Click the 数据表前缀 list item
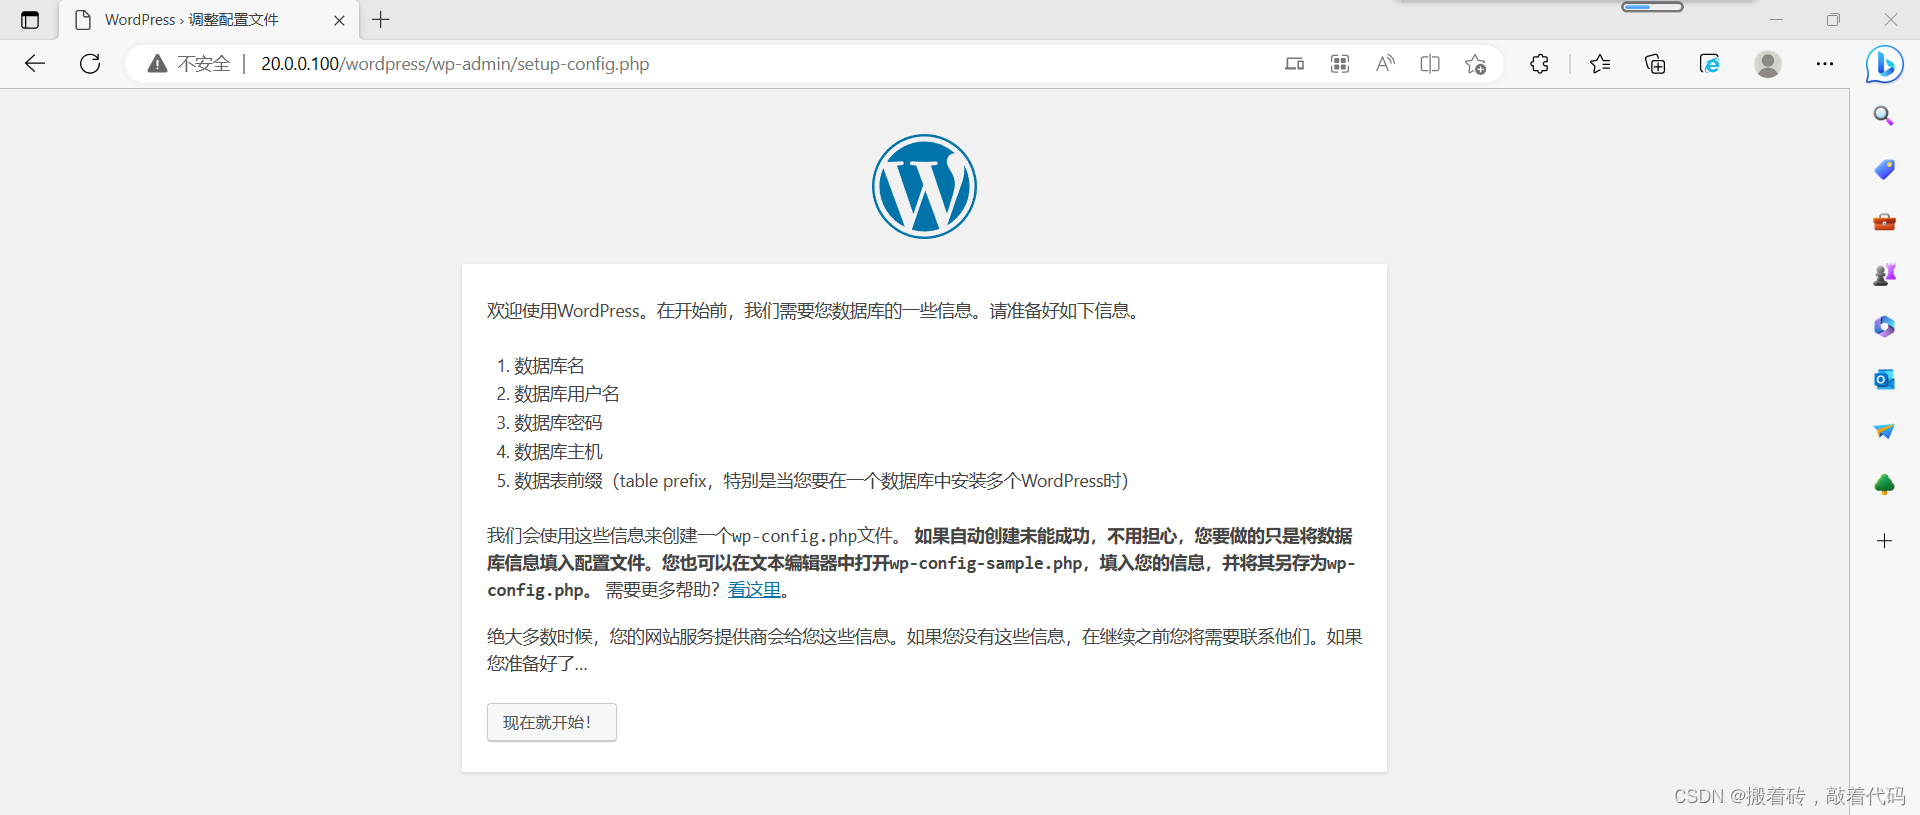This screenshot has height=815, width=1920. pyautogui.click(x=821, y=481)
